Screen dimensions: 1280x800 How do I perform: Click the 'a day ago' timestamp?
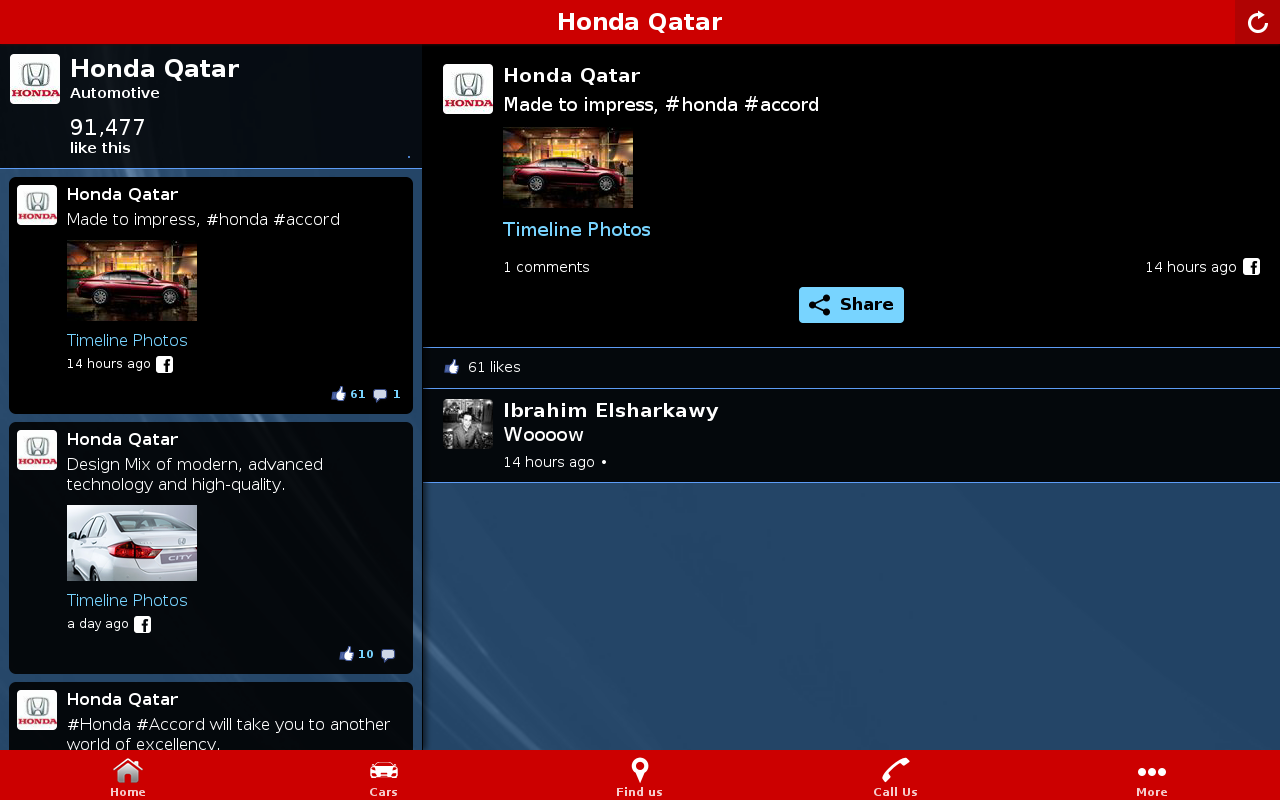coord(98,624)
